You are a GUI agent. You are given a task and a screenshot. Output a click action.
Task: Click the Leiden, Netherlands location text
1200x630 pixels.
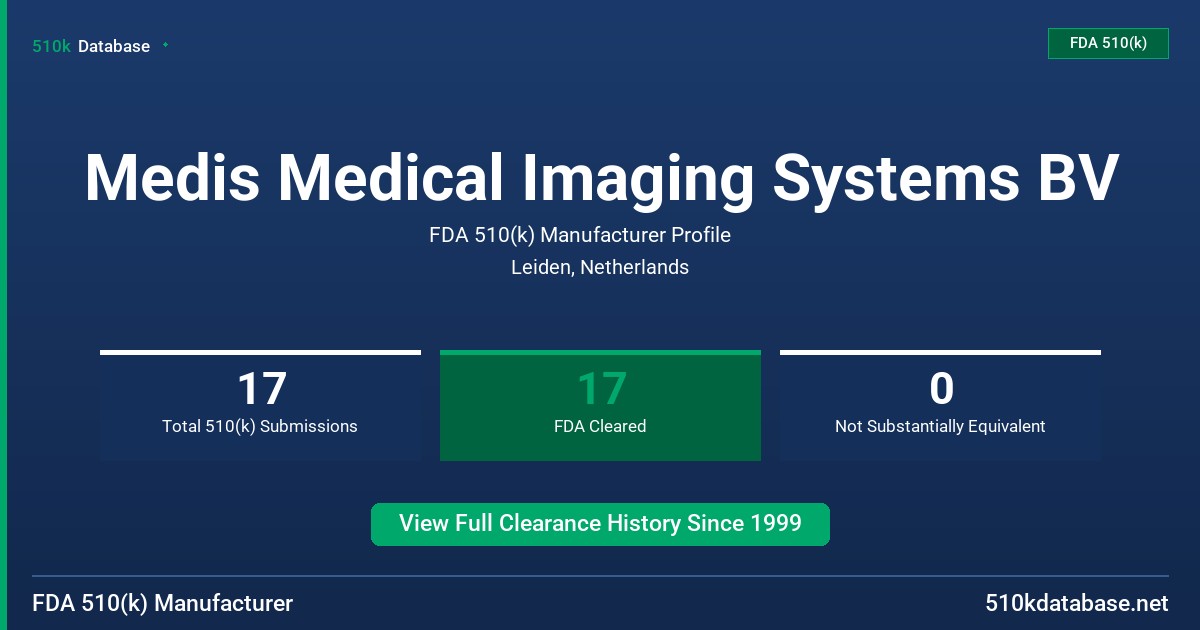[x=600, y=268]
